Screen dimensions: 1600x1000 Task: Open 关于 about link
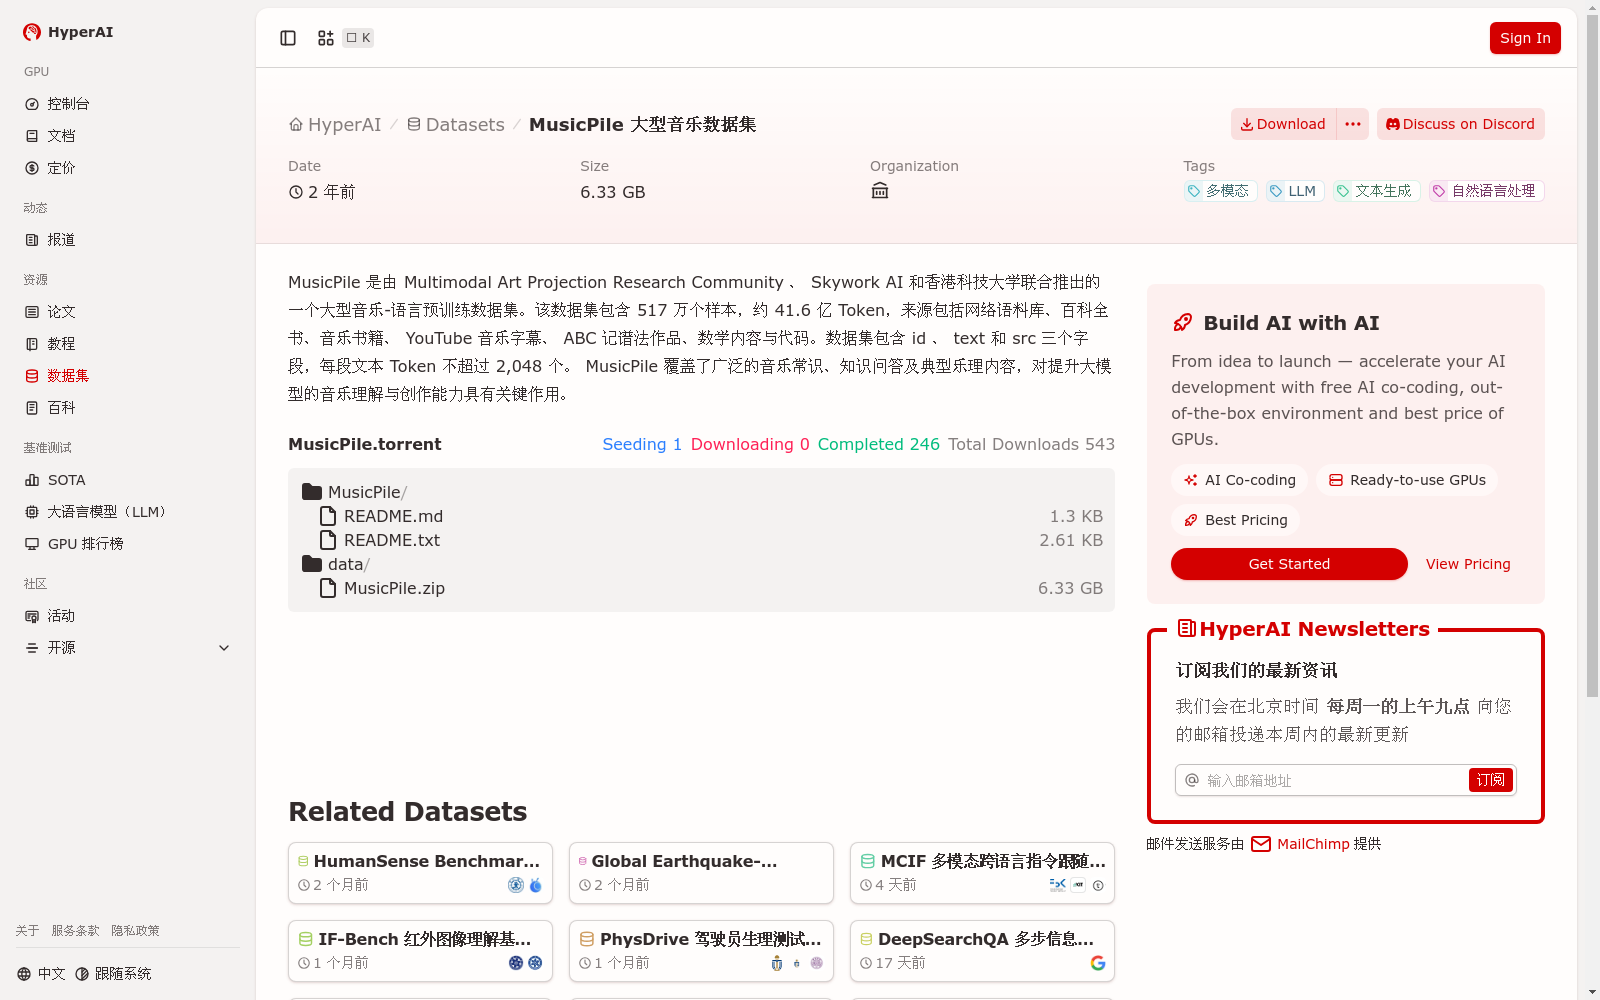[27, 931]
